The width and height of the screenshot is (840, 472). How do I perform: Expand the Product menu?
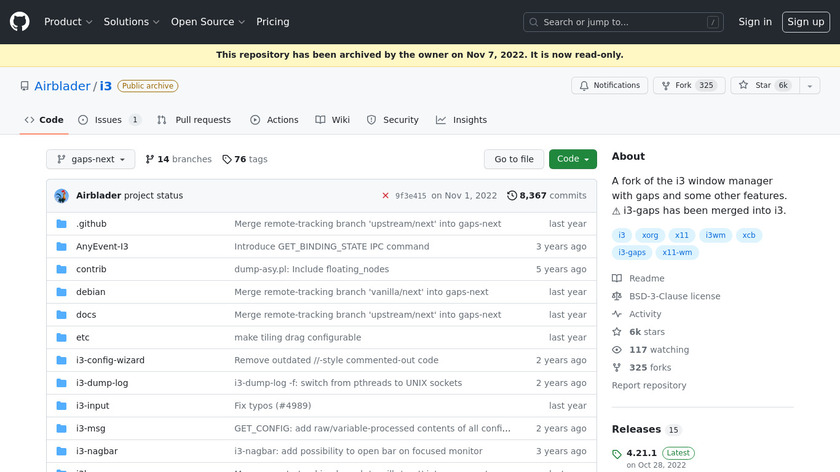click(x=68, y=22)
